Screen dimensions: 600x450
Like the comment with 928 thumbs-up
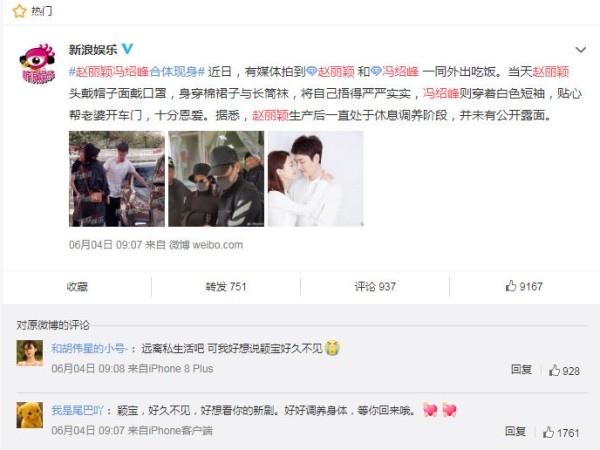click(564, 370)
